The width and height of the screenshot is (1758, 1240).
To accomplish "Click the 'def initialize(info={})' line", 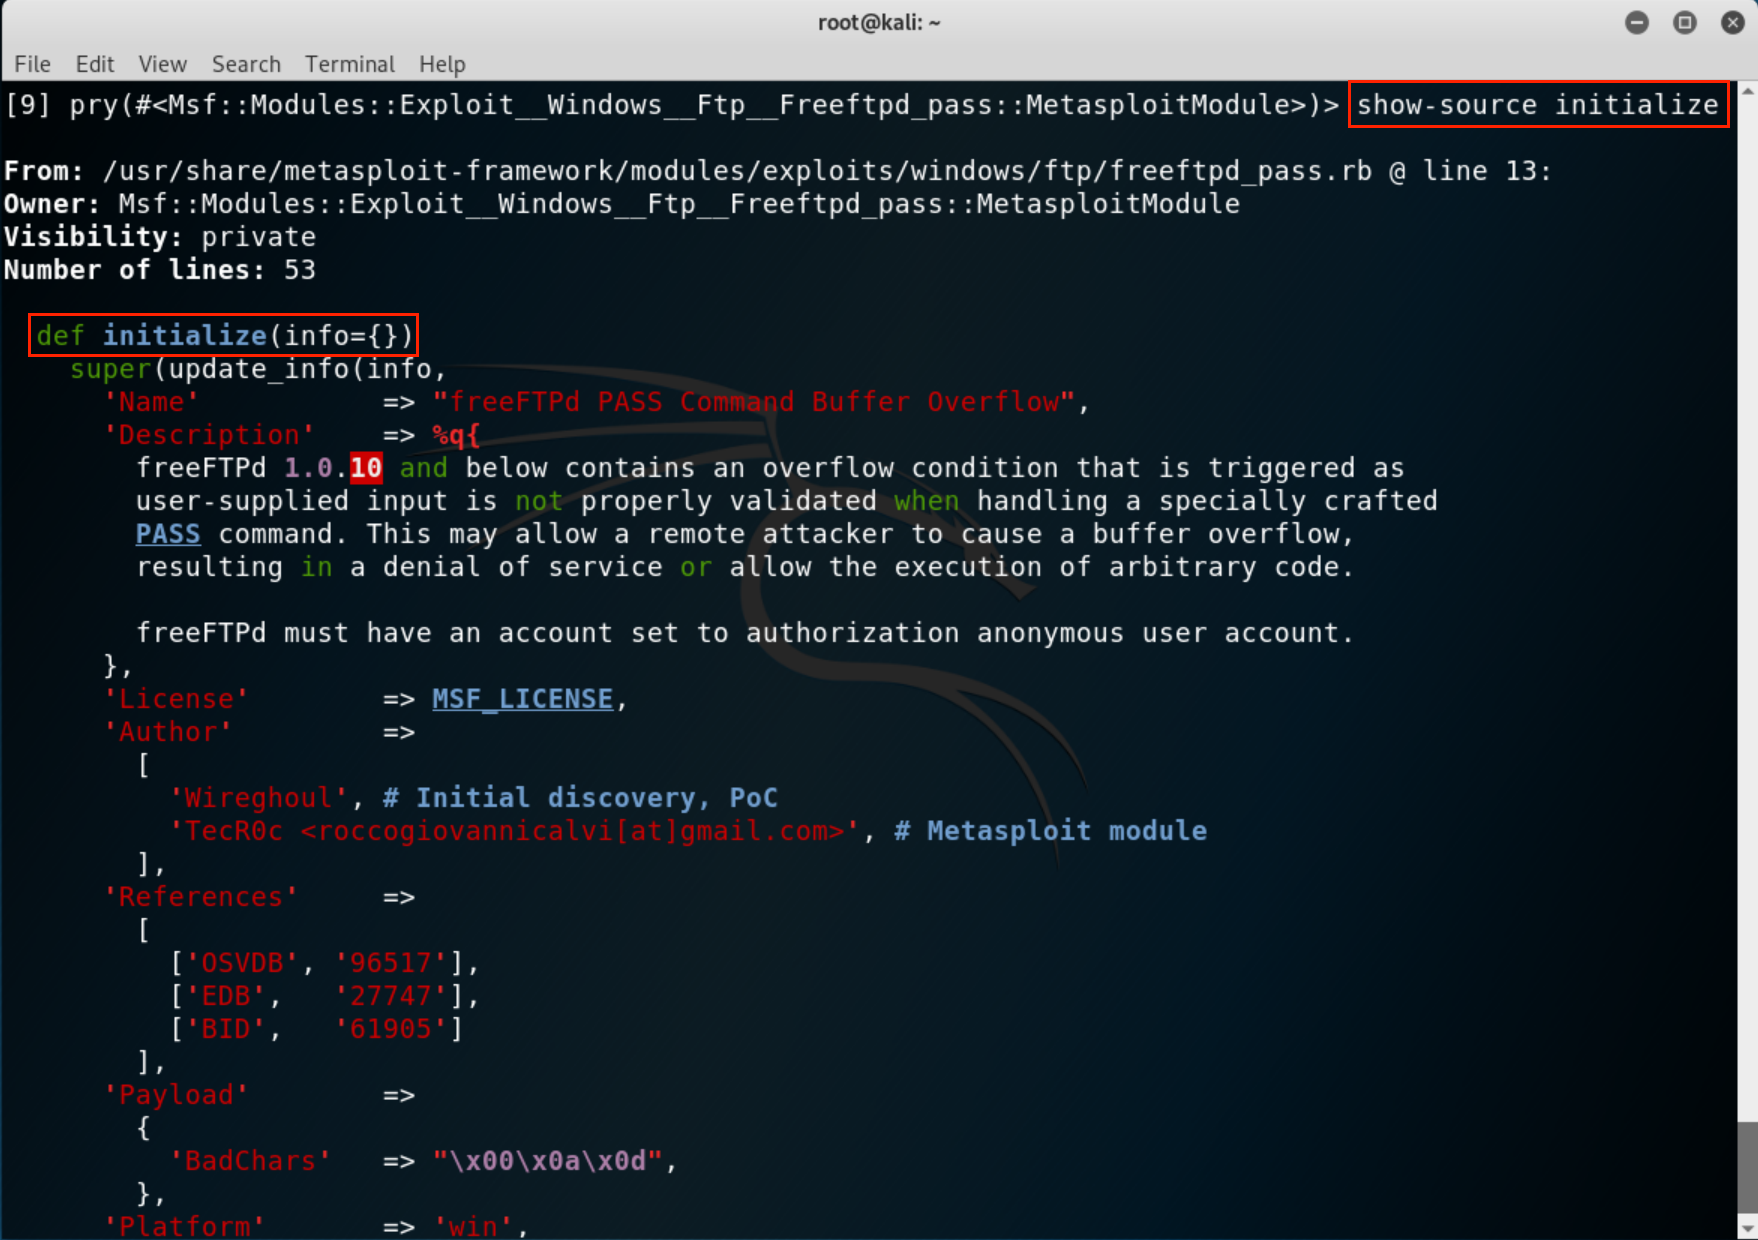I will click(x=224, y=335).
